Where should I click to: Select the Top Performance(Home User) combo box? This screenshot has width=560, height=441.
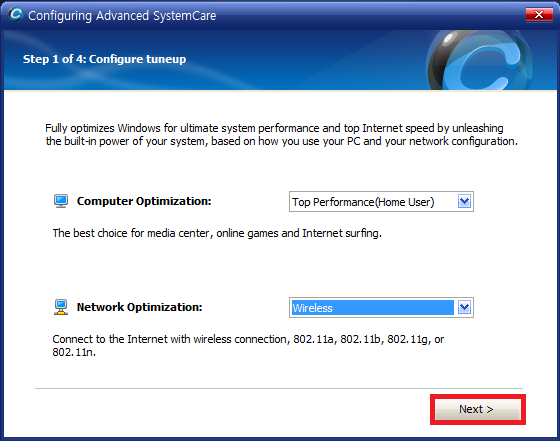pyautogui.click(x=381, y=202)
